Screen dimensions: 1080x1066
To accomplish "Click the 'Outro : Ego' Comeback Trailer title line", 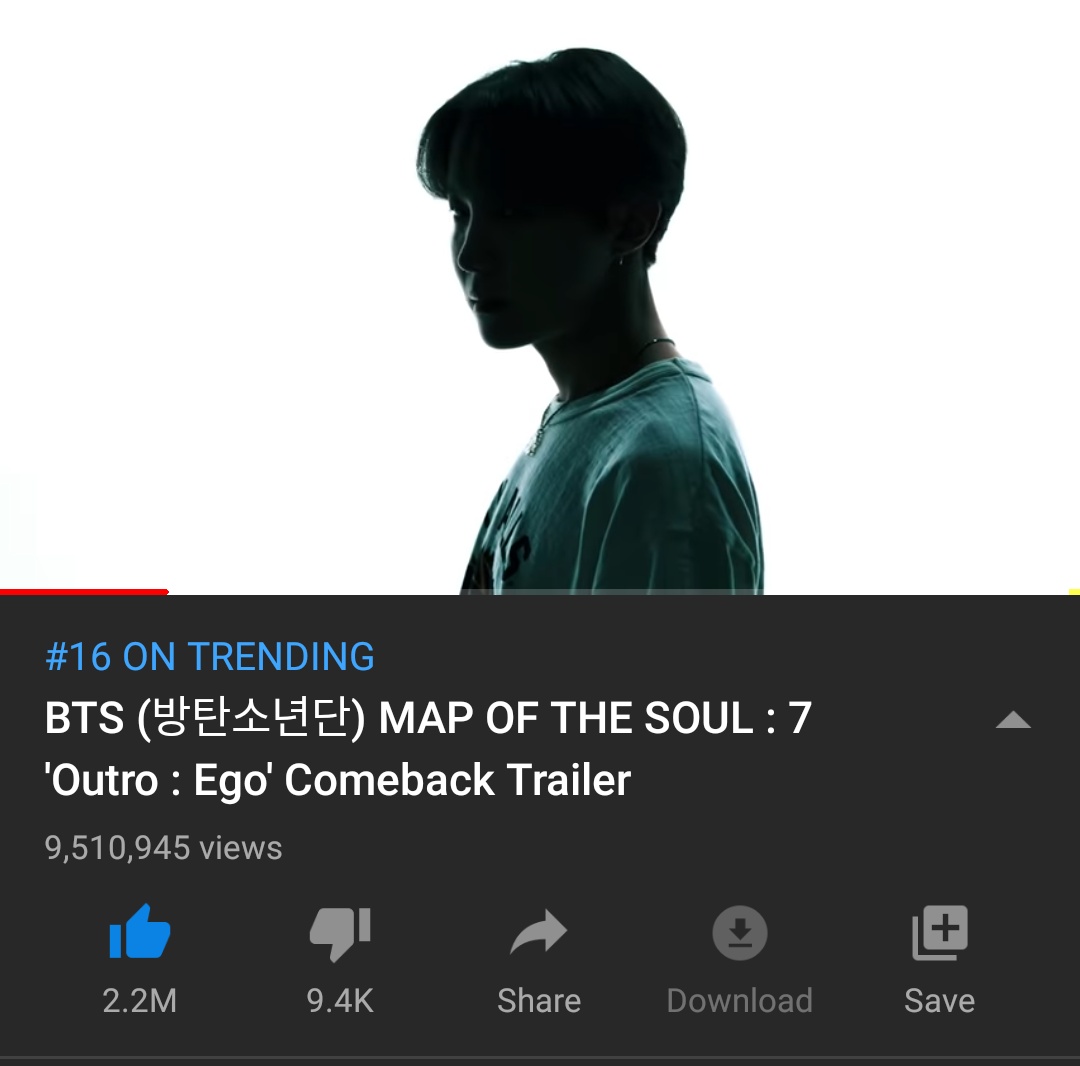I will pyautogui.click(x=338, y=780).
